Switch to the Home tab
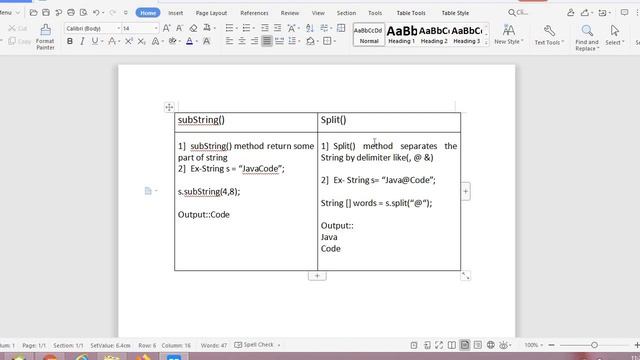 pyautogui.click(x=148, y=13)
